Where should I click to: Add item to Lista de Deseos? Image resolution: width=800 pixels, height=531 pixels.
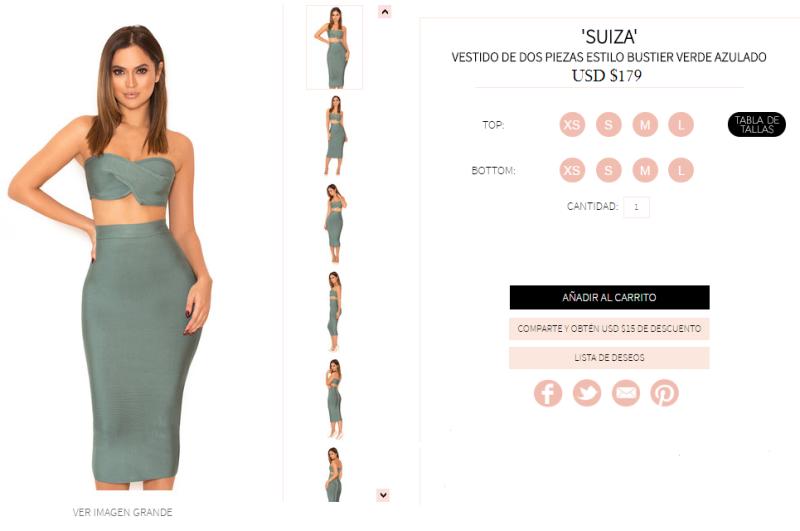[609, 358]
